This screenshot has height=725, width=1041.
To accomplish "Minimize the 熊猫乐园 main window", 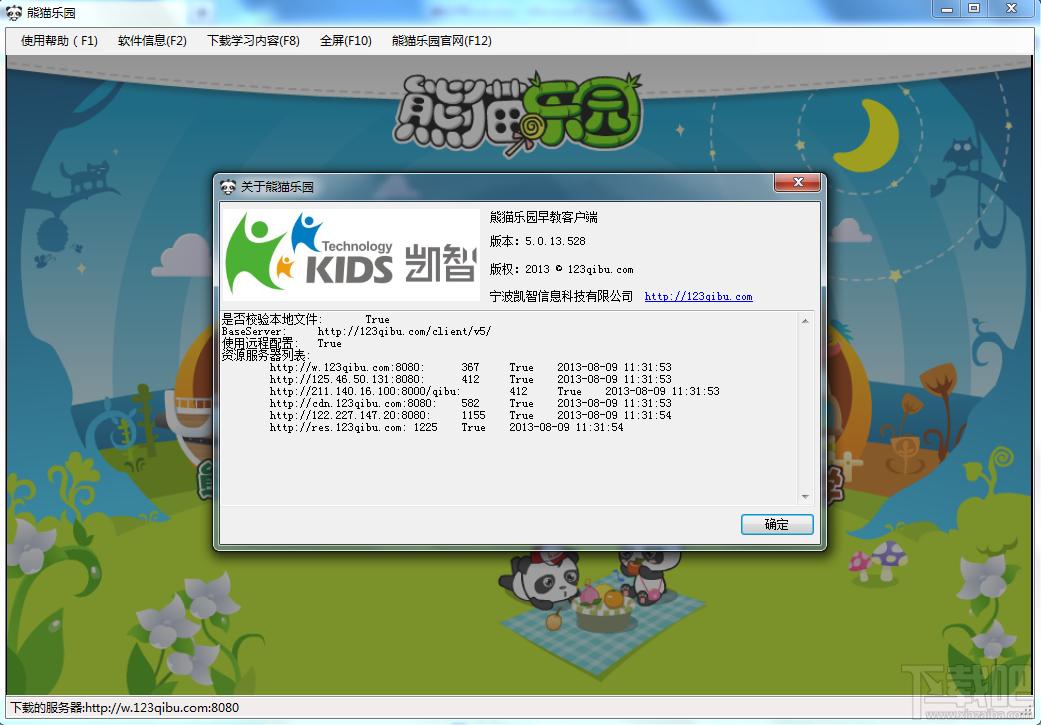I will [947, 9].
